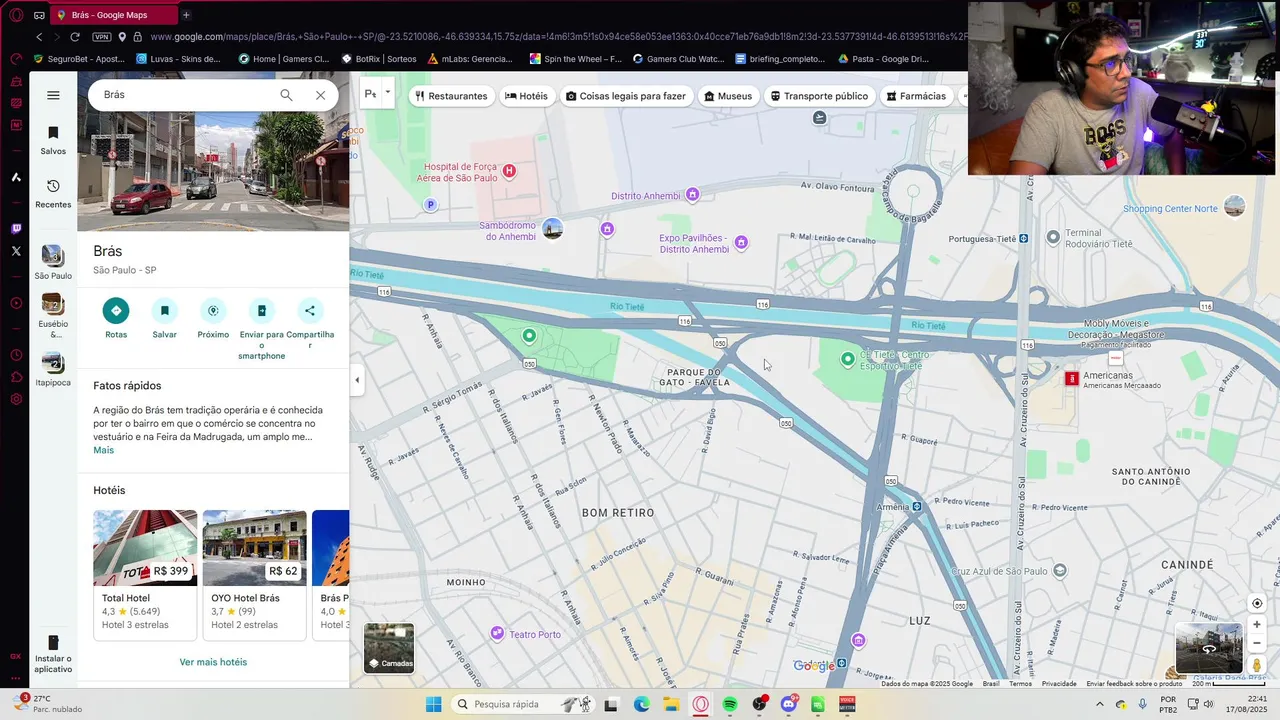Viewport: 1280px width, 720px height.
Task: Open the Google Maps hamburger menu
Action: (x=53, y=95)
